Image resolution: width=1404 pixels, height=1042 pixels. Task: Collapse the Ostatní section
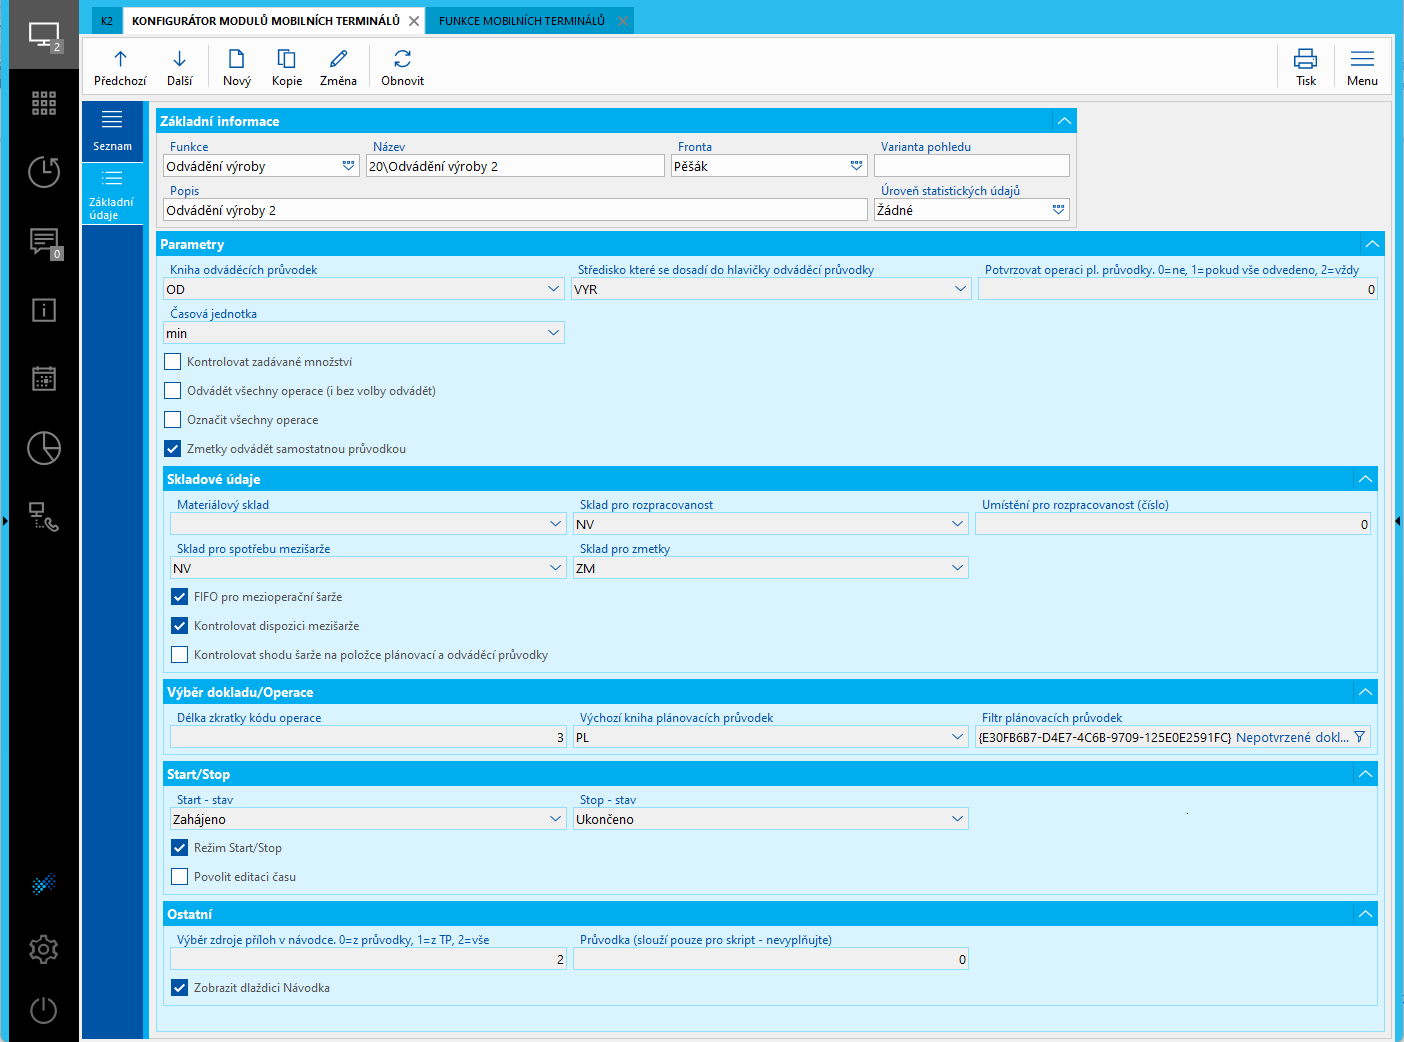pyautogui.click(x=1366, y=914)
